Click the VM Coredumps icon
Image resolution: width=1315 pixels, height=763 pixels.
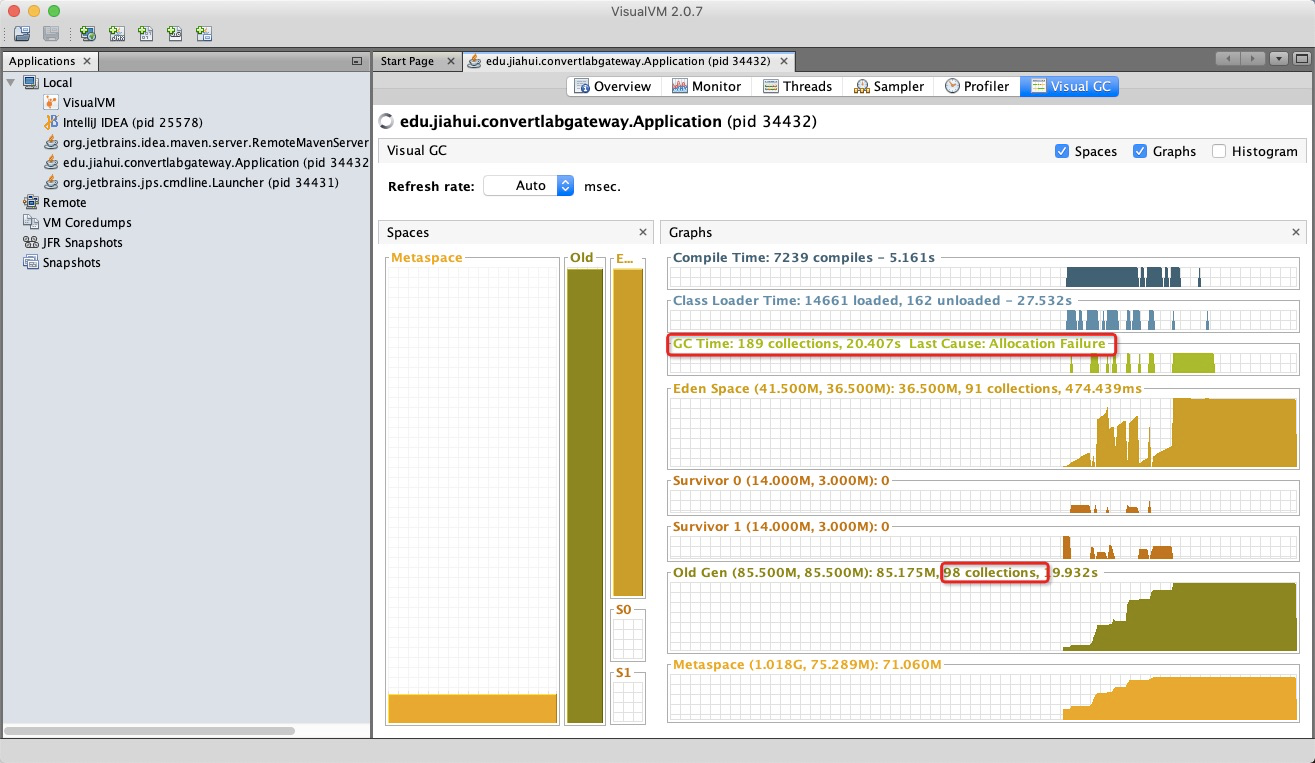tap(31, 223)
